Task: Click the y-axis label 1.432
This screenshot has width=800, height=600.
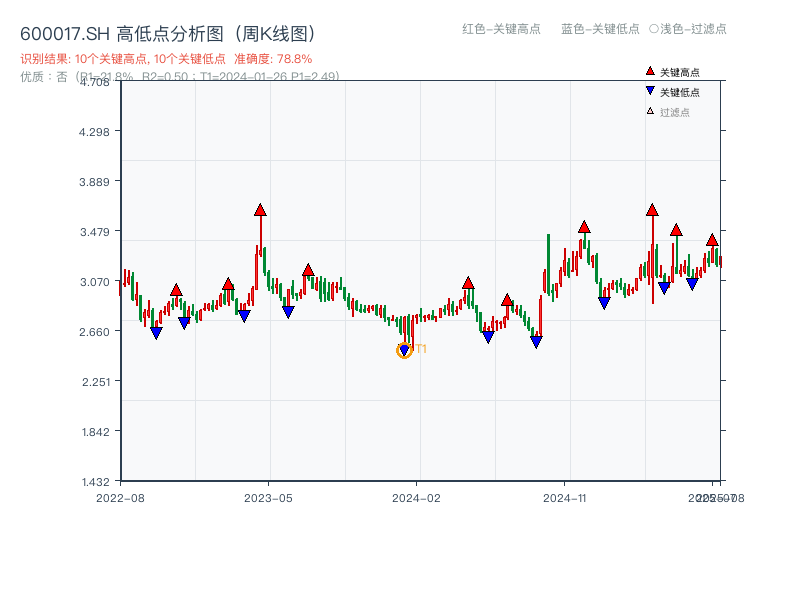Action: tap(95, 482)
